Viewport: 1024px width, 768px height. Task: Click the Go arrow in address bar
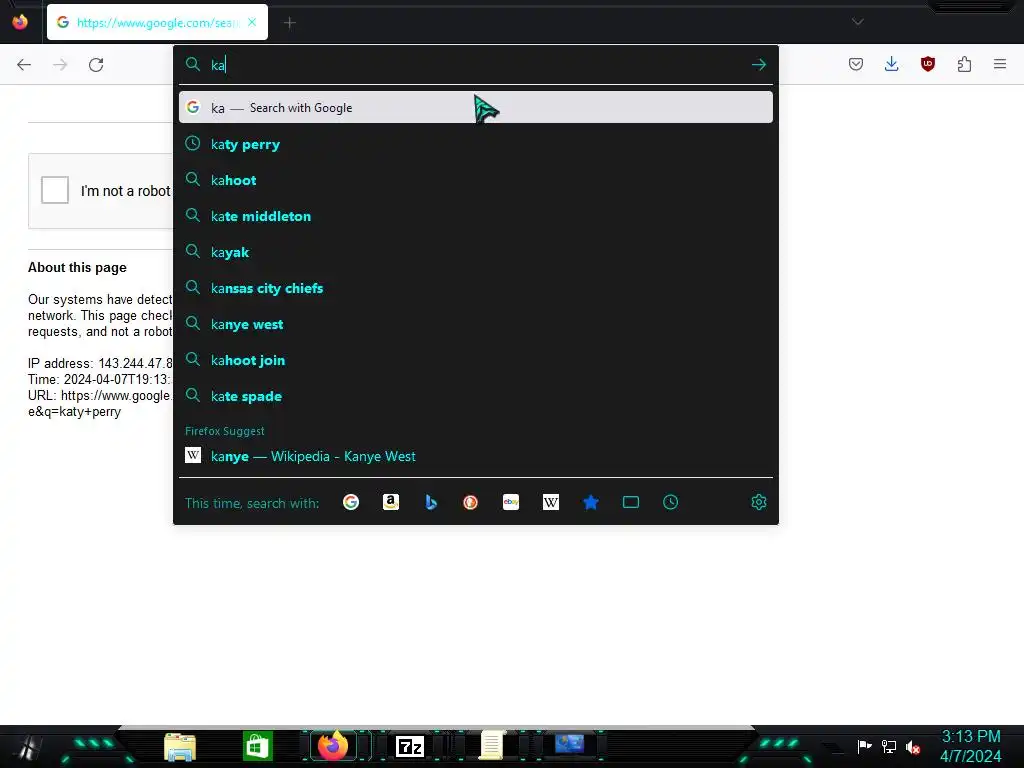pyautogui.click(x=758, y=65)
